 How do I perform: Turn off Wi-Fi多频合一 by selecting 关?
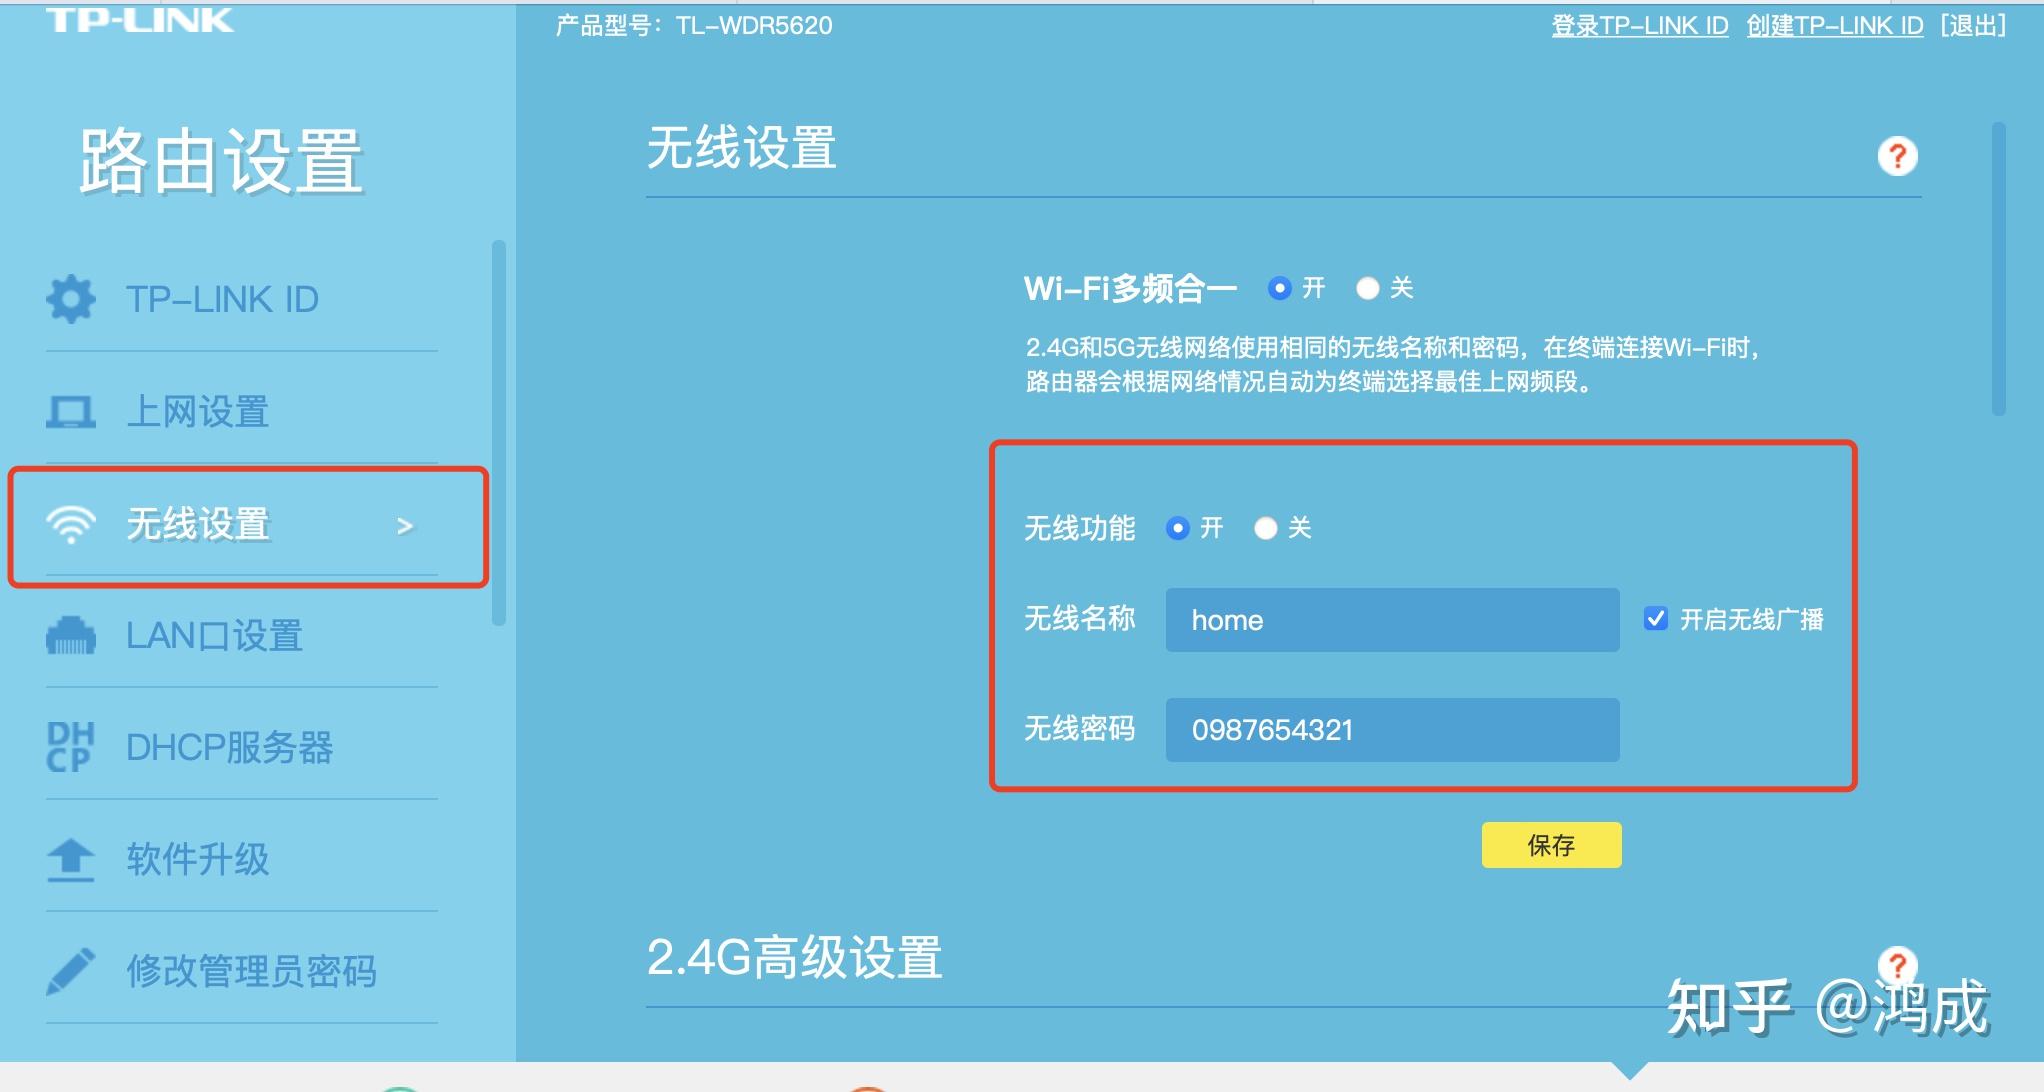tap(1366, 288)
